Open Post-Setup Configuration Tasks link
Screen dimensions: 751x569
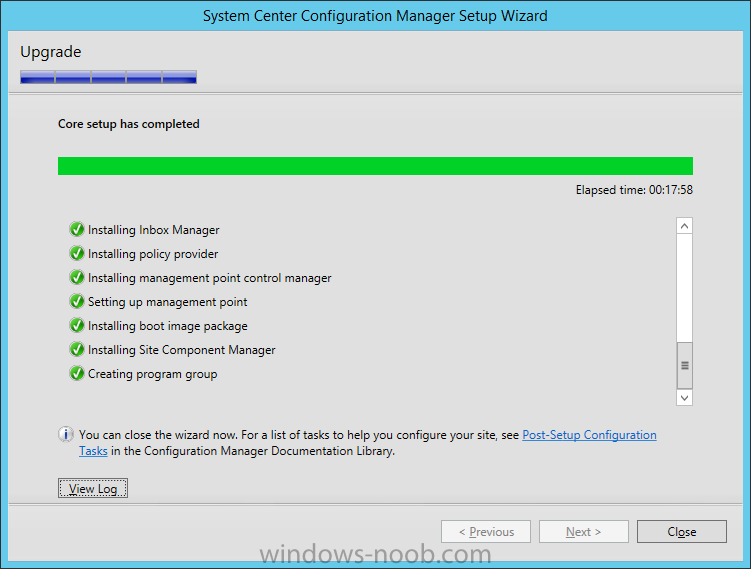click(589, 435)
